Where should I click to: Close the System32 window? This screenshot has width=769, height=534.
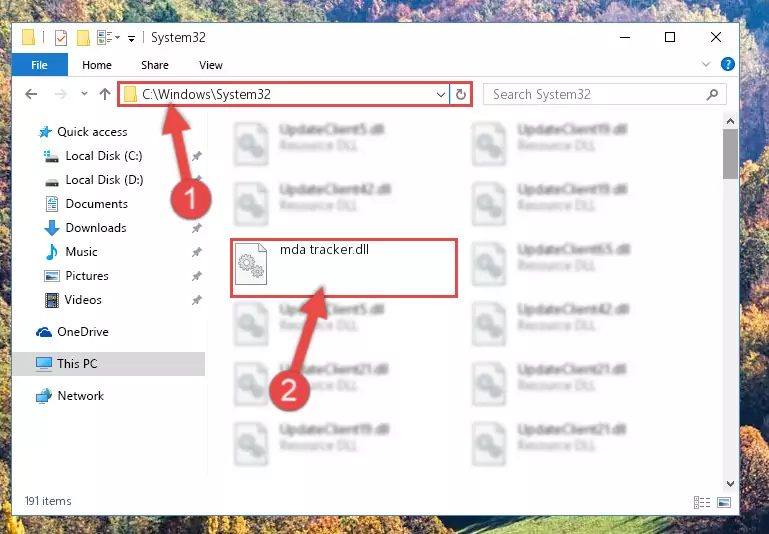click(x=716, y=37)
